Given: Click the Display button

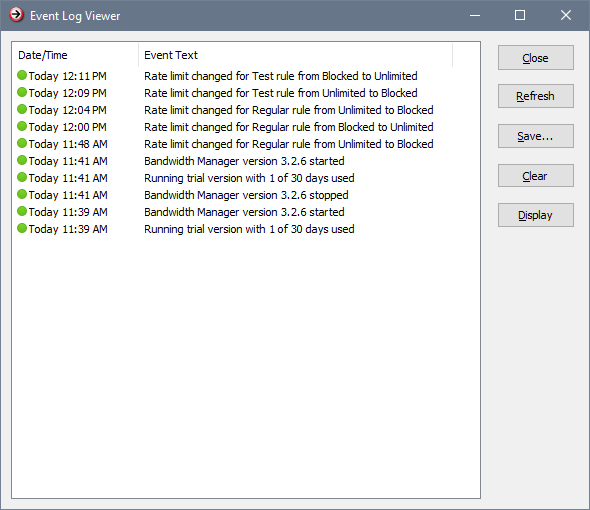Looking at the screenshot, I should (x=535, y=215).
